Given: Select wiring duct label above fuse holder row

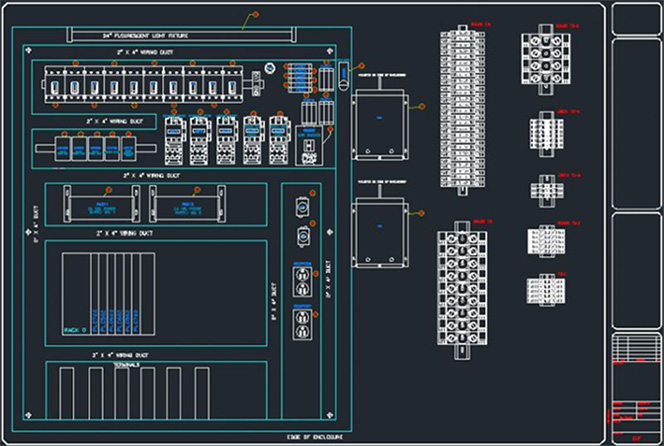Looking at the screenshot, I should coord(114,121).
